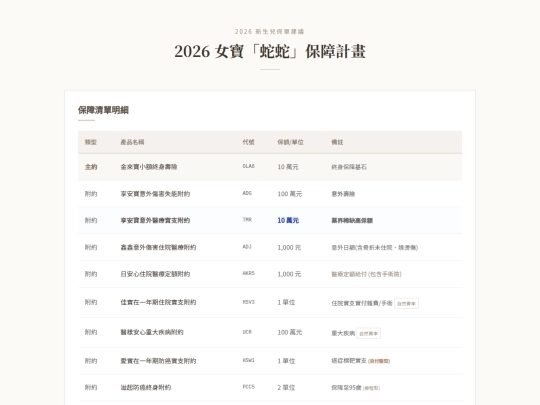Click the code UCR

click(247, 332)
